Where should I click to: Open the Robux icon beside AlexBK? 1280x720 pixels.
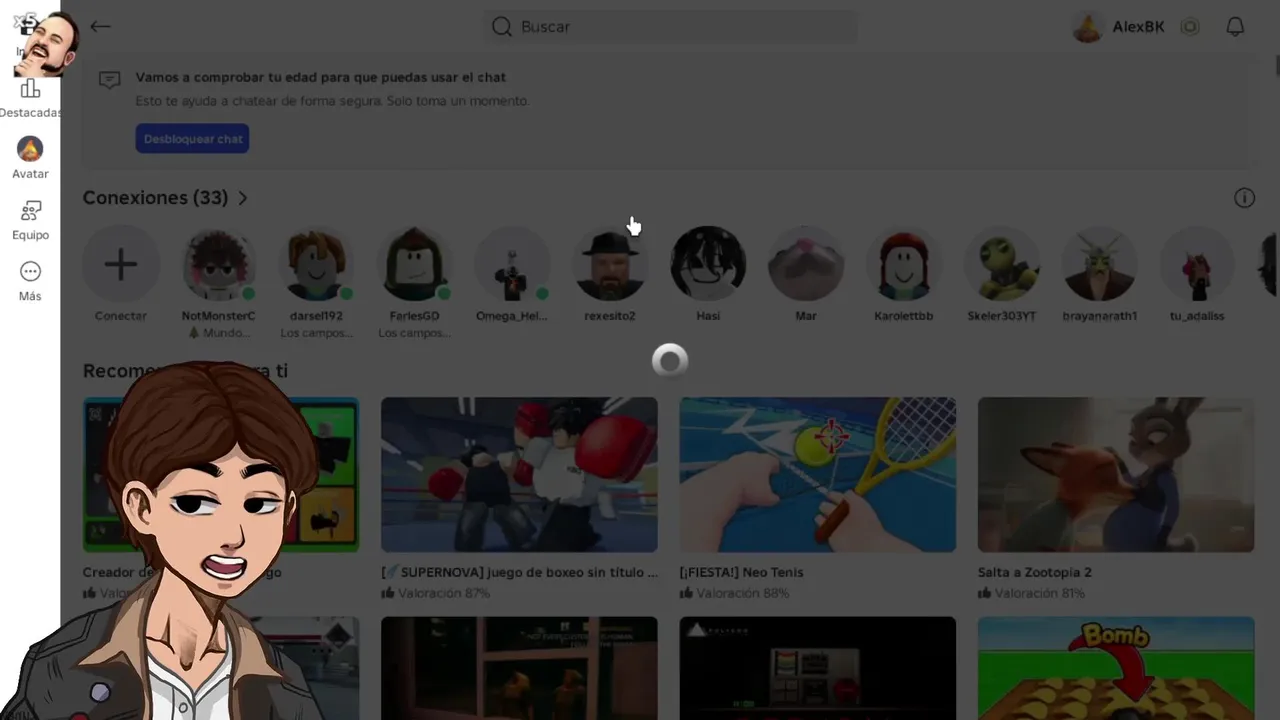click(x=1190, y=27)
